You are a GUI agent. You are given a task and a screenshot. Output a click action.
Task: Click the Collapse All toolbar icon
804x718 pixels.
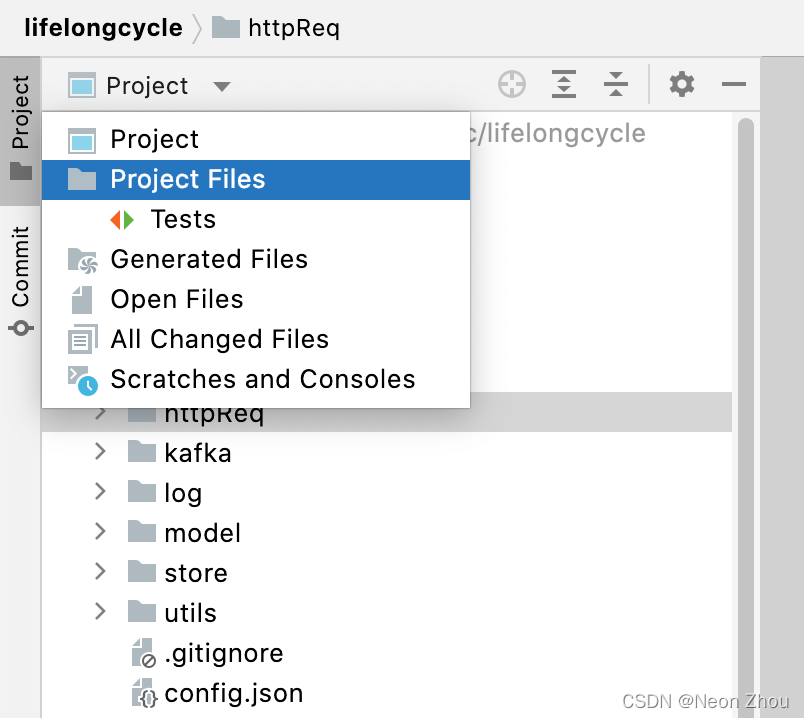[616, 85]
